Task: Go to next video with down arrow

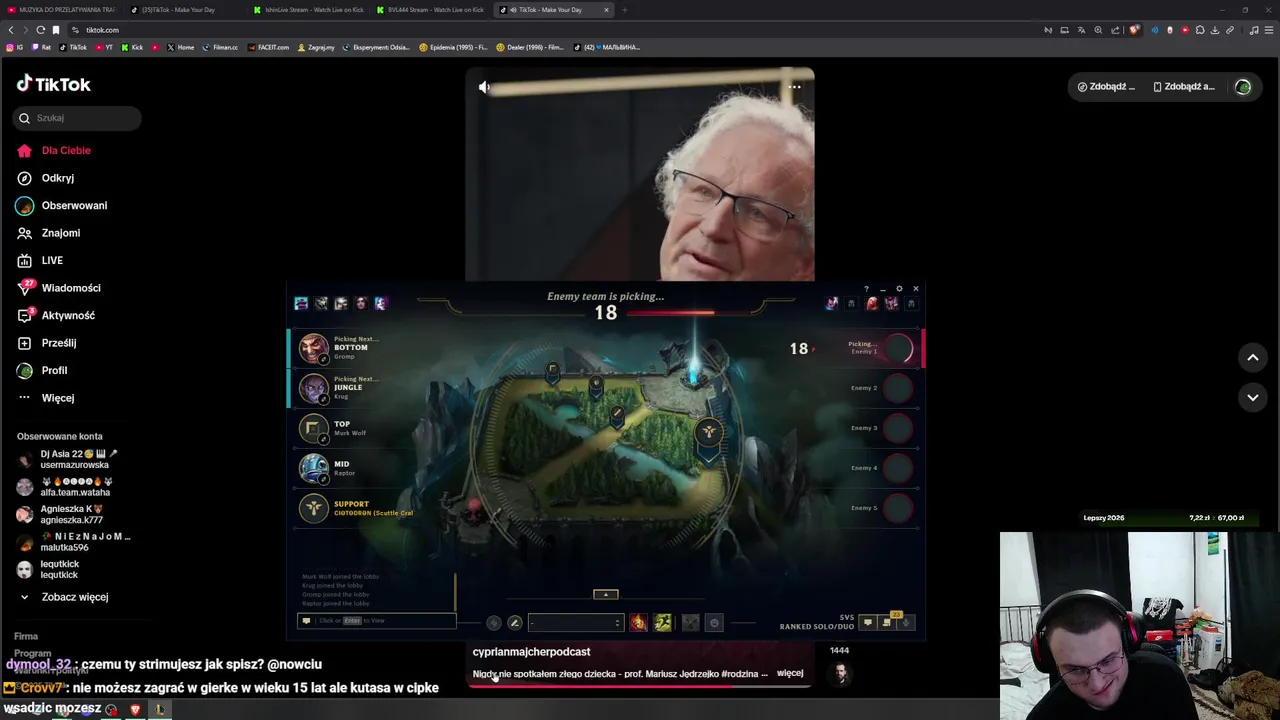Action: 1252,397
